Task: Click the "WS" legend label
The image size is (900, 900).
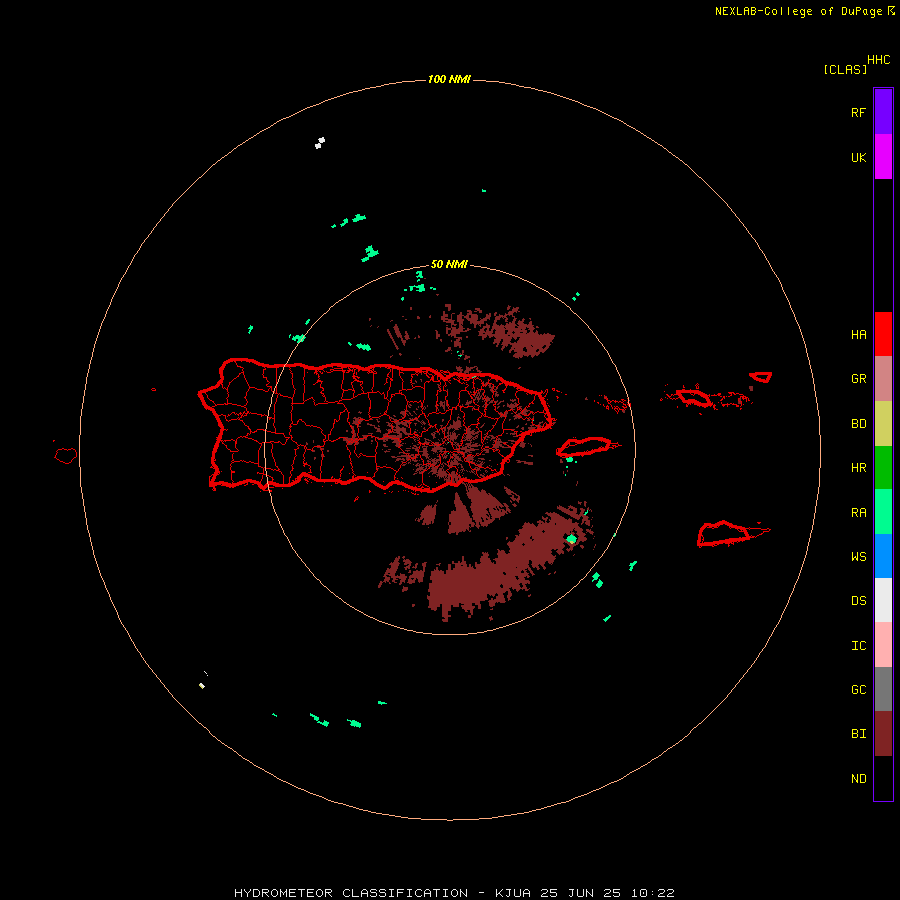Action: click(x=858, y=556)
